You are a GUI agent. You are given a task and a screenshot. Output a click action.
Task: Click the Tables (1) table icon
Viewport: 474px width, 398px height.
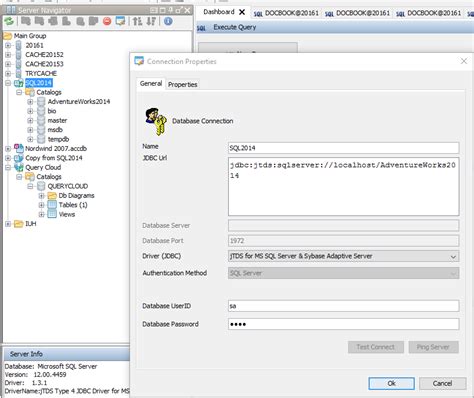[x=52, y=205]
